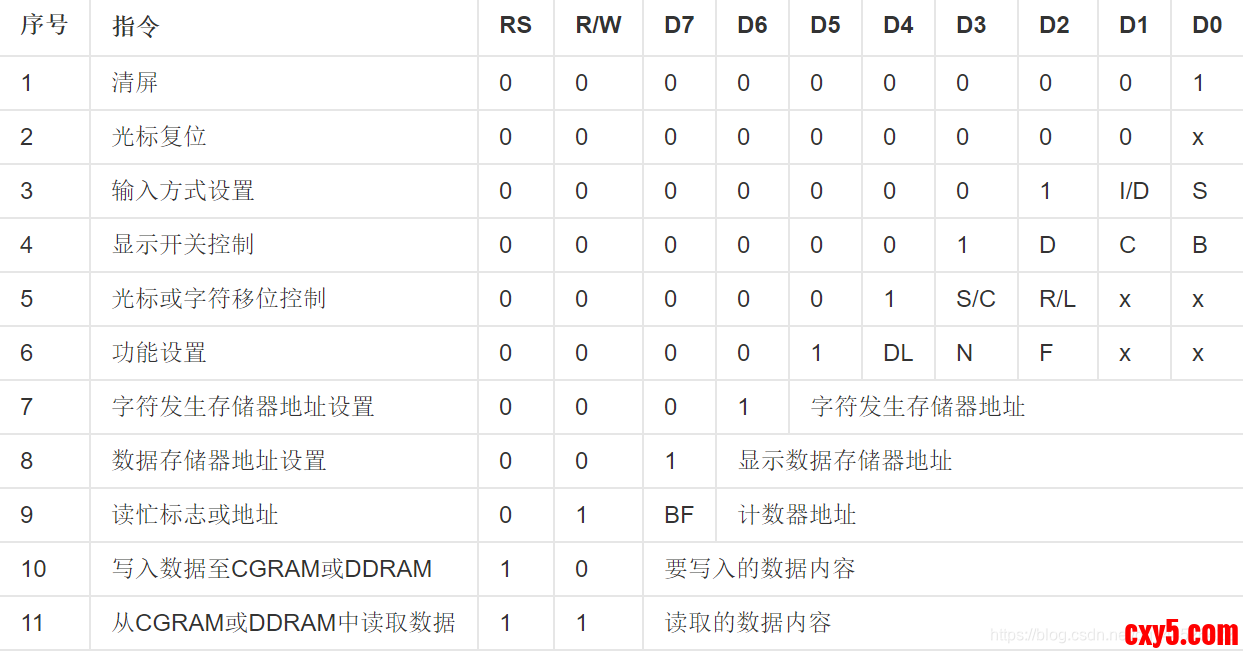
Task: Click the I/D cell in row 3
Action: click(1134, 191)
